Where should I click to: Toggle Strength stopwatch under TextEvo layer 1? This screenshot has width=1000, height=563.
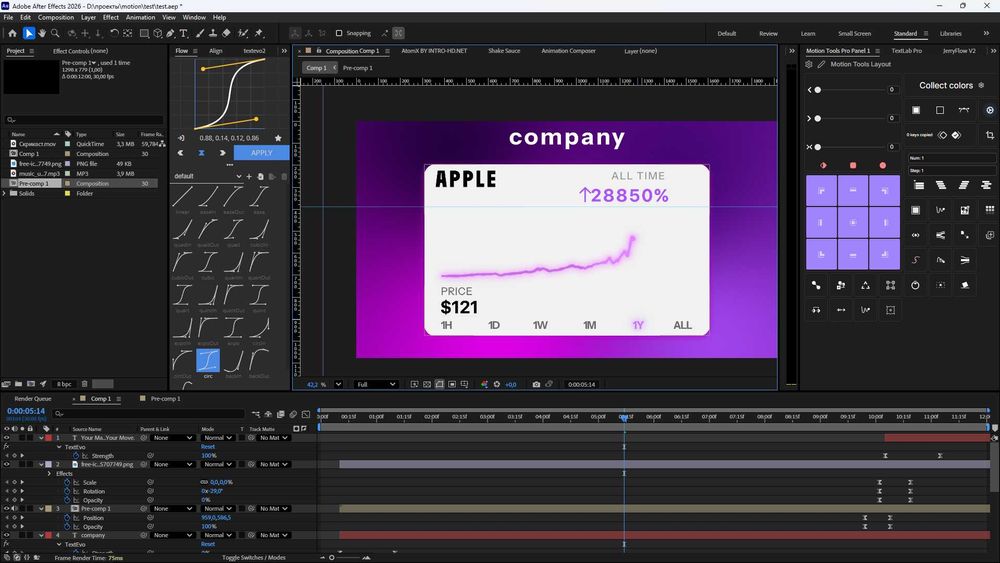pyautogui.click(x=76, y=456)
